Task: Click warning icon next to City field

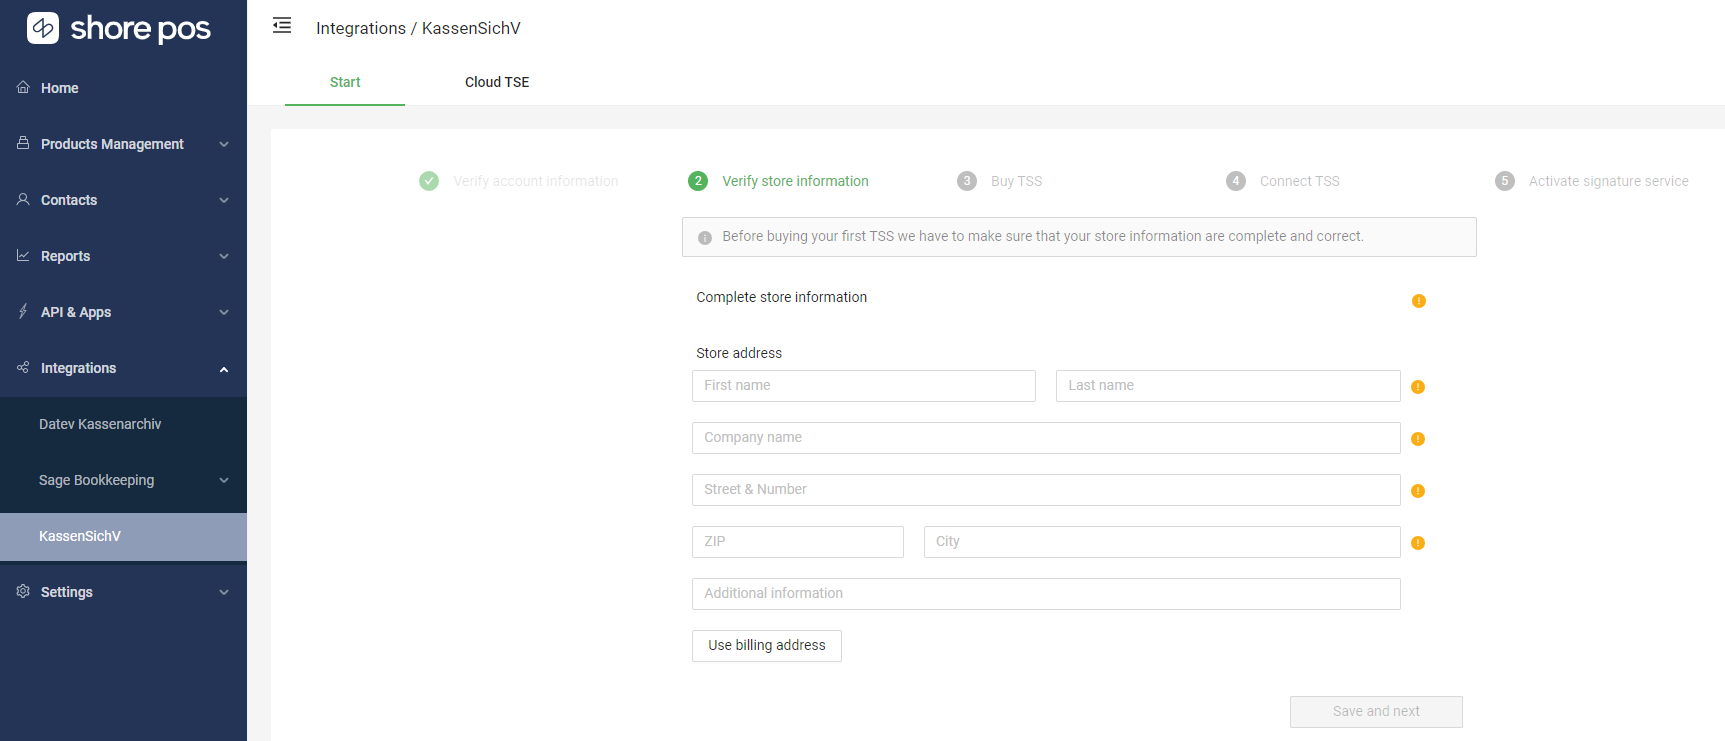Action: [1418, 543]
